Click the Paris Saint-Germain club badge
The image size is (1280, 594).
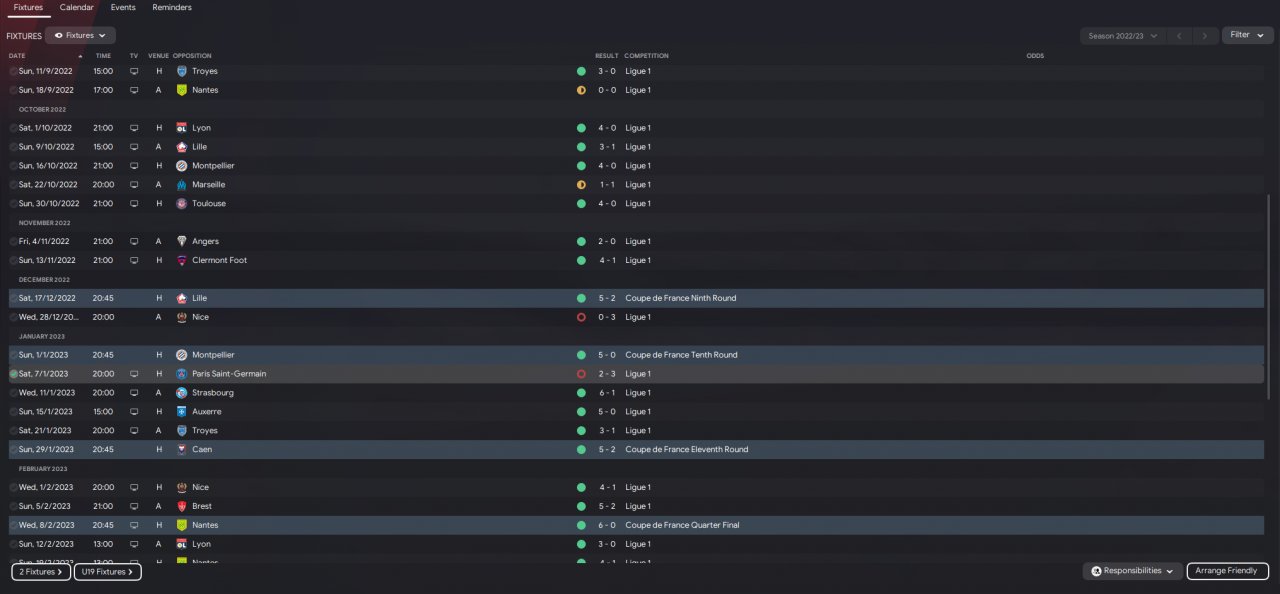181,374
